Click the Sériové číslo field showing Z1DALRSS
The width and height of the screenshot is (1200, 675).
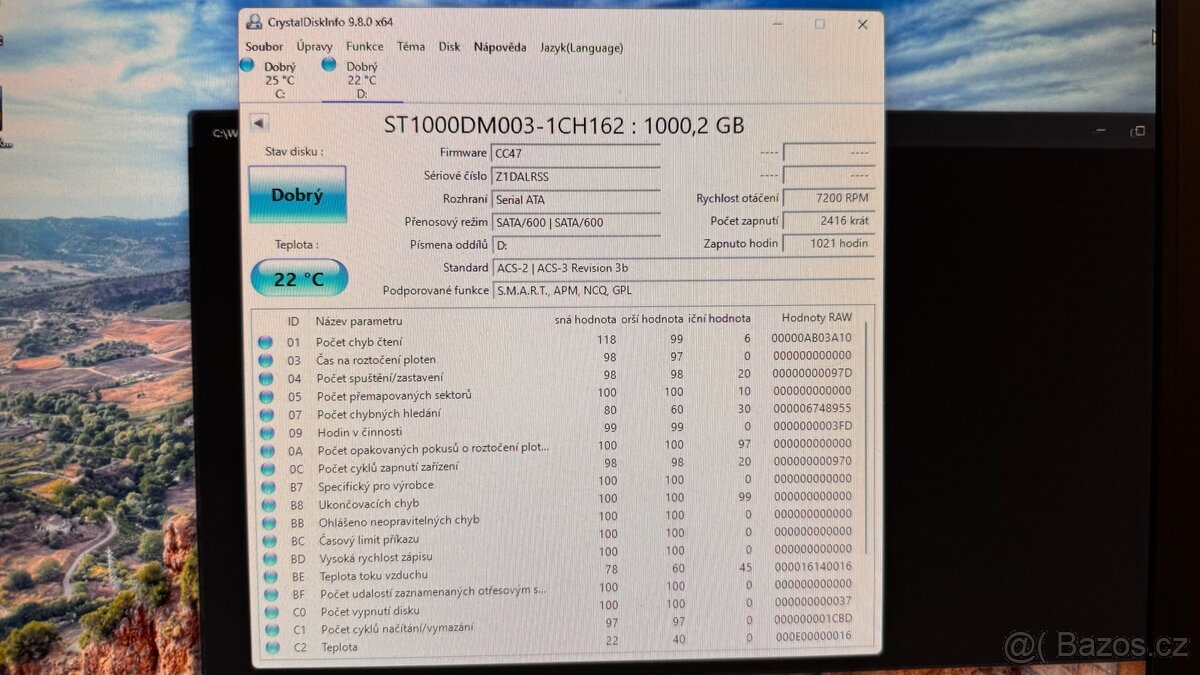(576, 175)
